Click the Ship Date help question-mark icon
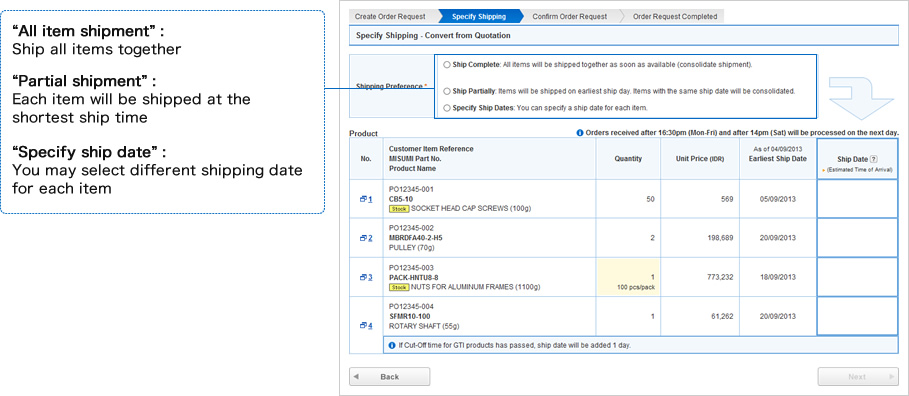The image size is (909, 396). [874, 159]
